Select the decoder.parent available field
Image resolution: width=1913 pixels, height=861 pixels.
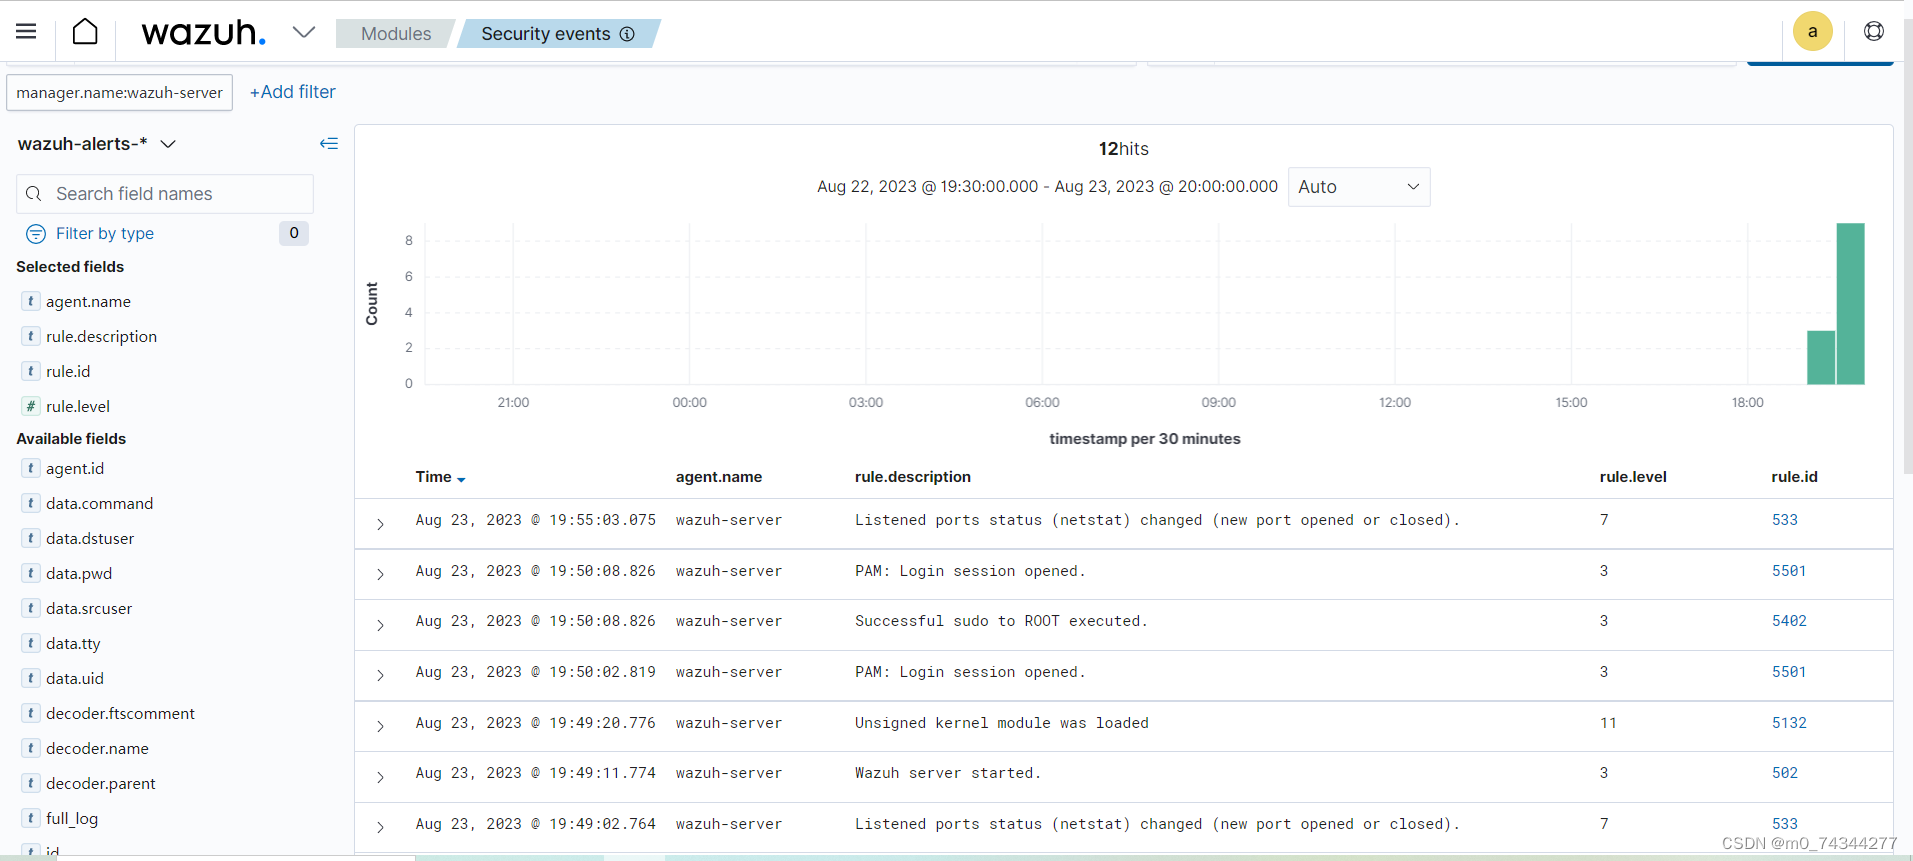tap(100, 783)
